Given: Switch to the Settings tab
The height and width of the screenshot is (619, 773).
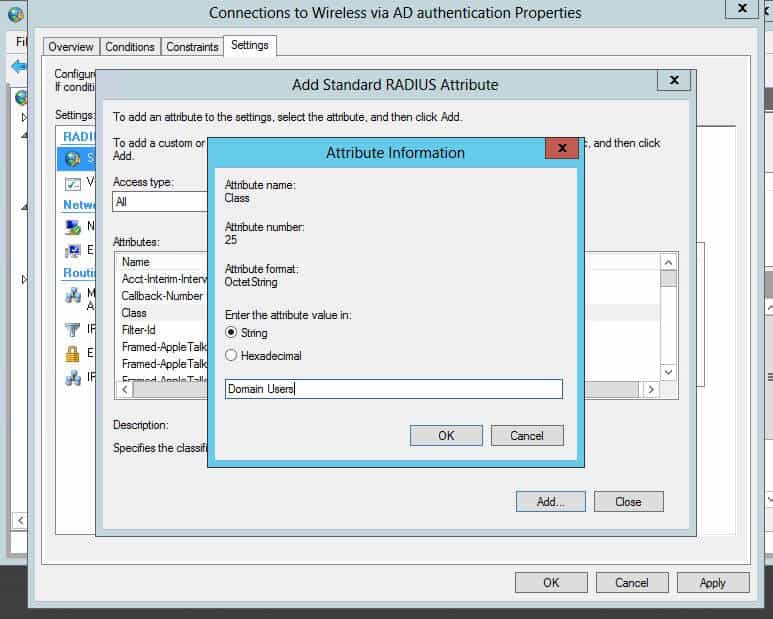Looking at the screenshot, I should (250, 45).
